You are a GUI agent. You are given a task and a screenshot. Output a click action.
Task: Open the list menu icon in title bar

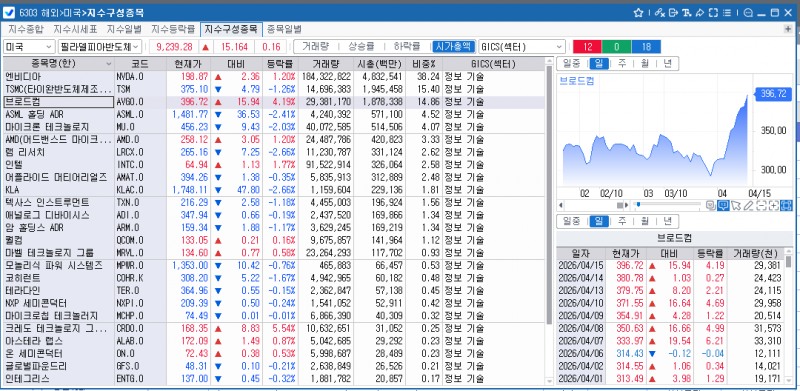[x=727, y=13]
